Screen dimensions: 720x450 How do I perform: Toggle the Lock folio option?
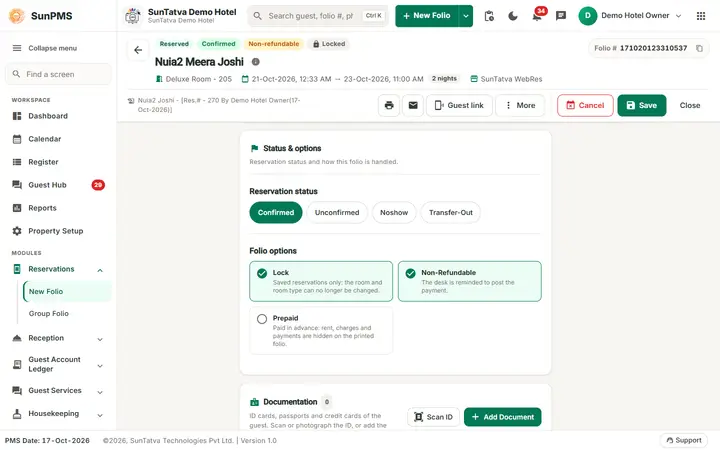(x=321, y=281)
